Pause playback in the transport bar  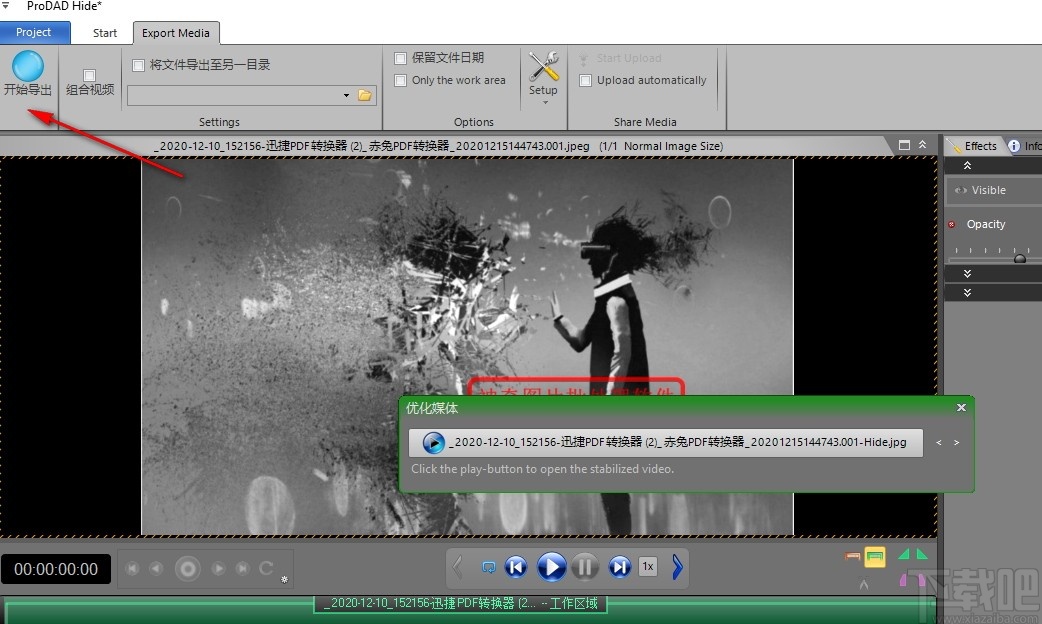tap(585, 567)
